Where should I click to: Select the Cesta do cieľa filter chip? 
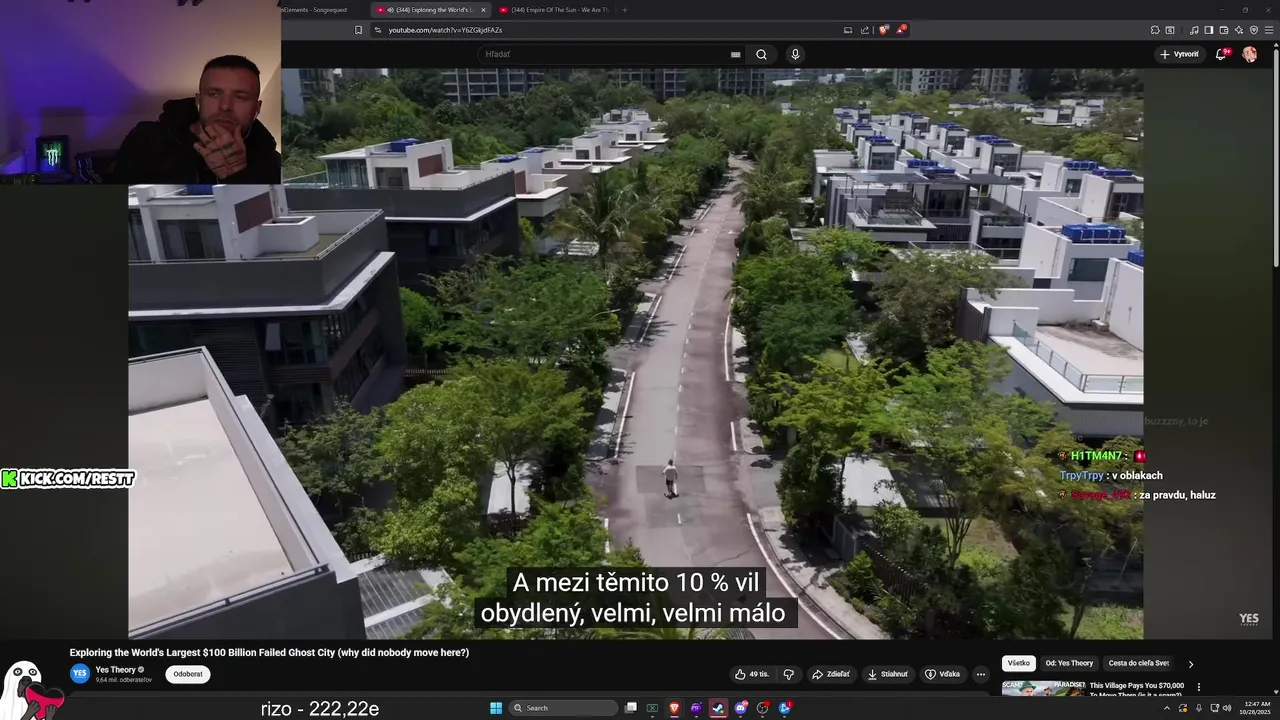click(x=1138, y=663)
